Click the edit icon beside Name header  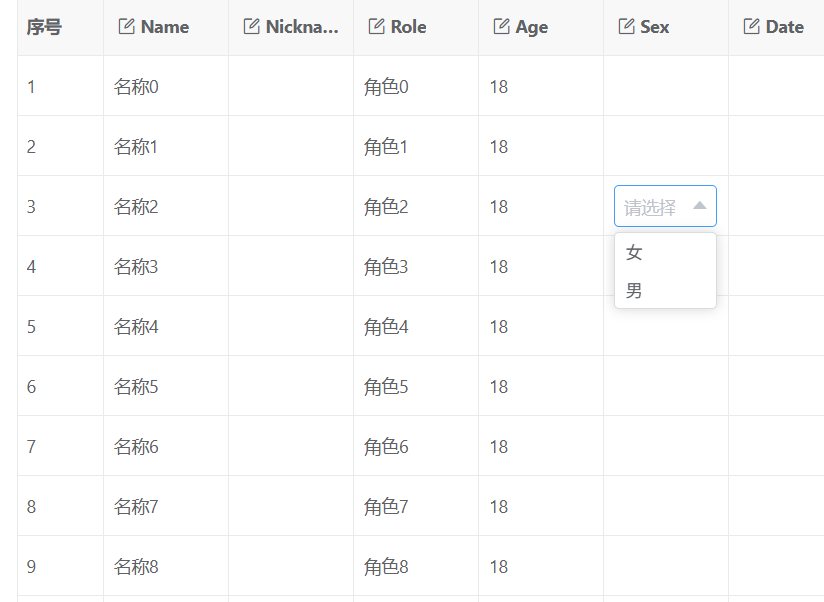coord(127,26)
